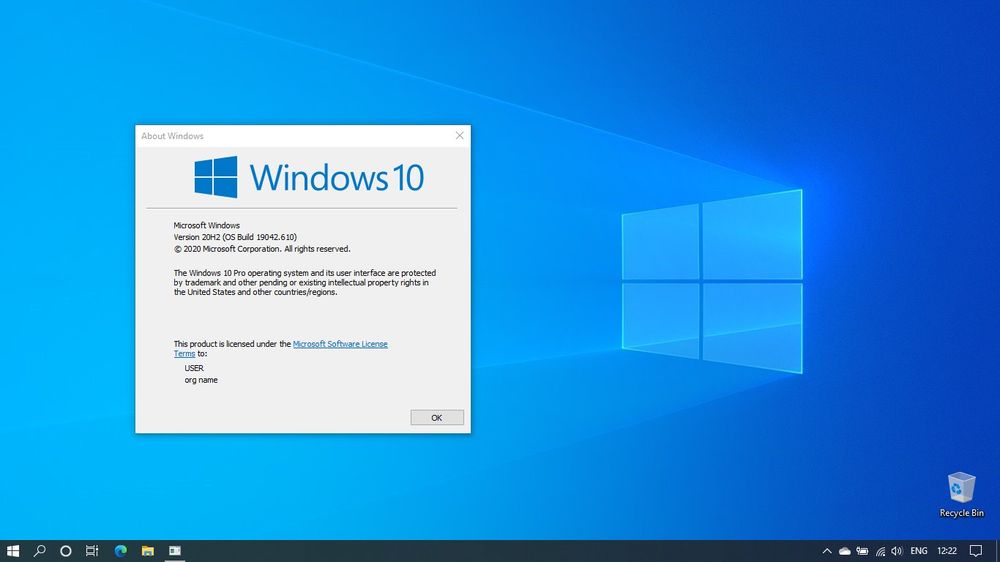Screen dimensions: 1000x562
Task: Close the About Windows dialog
Action: [x=459, y=136]
